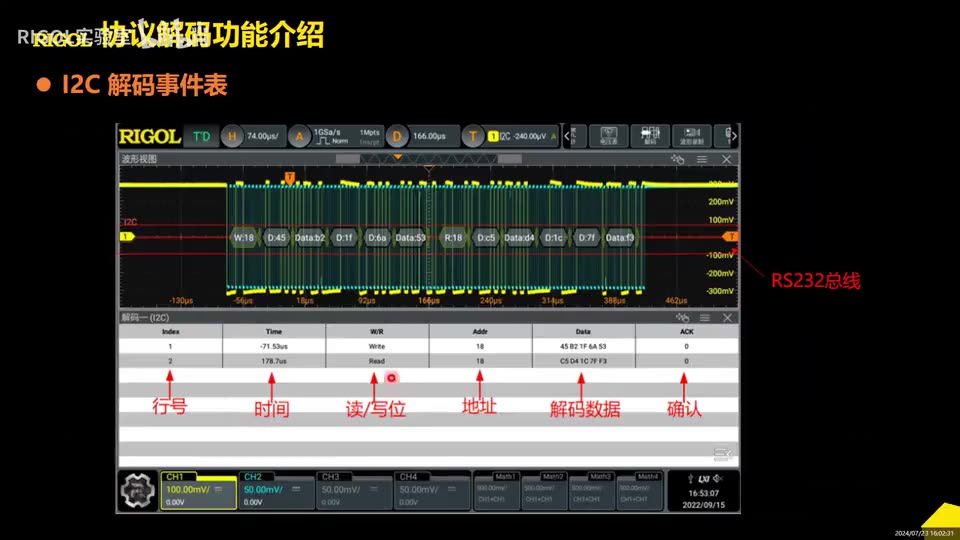Image resolution: width=960 pixels, height=540 pixels.
Task: Click the touch gesture icon in decode table
Action: (682, 318)
